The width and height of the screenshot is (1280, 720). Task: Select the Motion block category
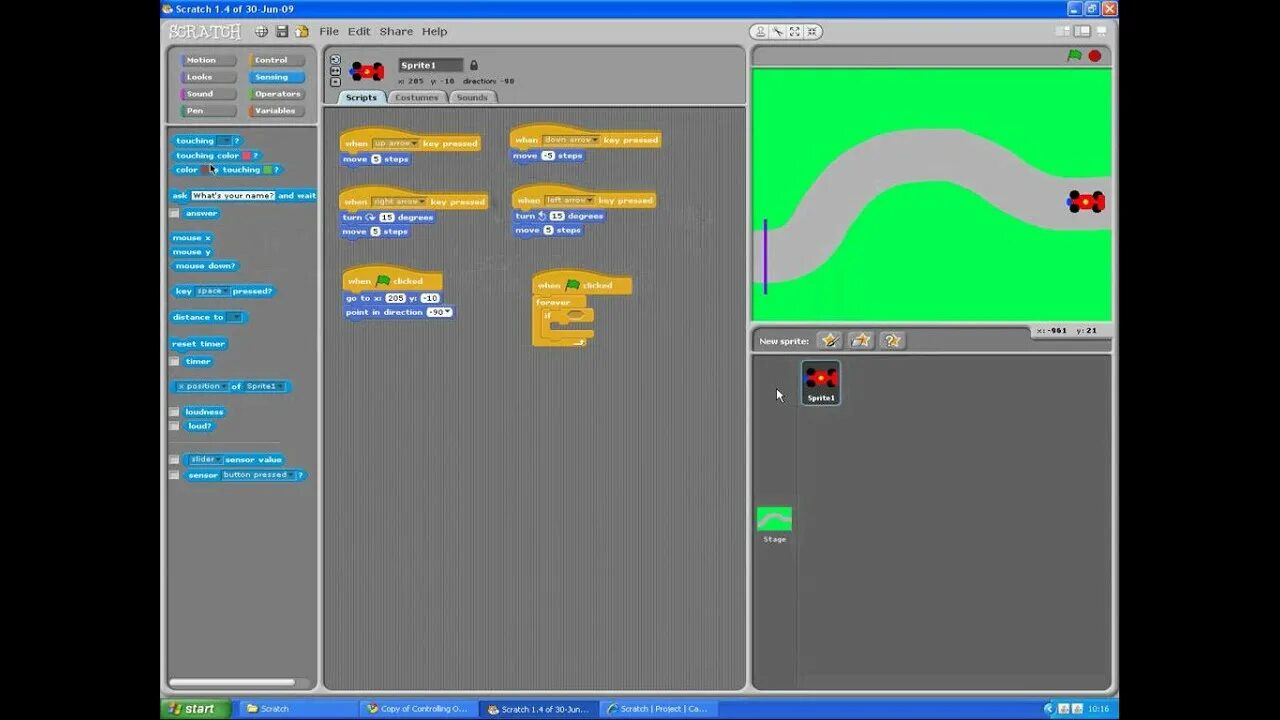click(x=208, y=60)
